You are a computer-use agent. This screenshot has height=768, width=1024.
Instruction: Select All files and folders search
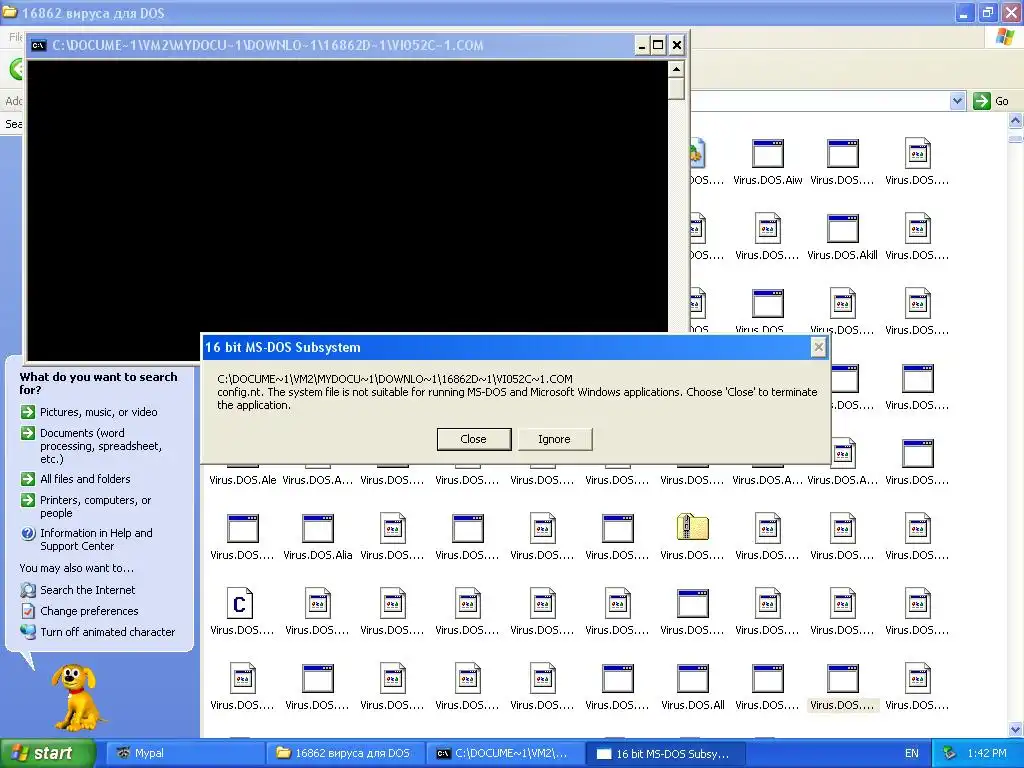coord(85,479)
